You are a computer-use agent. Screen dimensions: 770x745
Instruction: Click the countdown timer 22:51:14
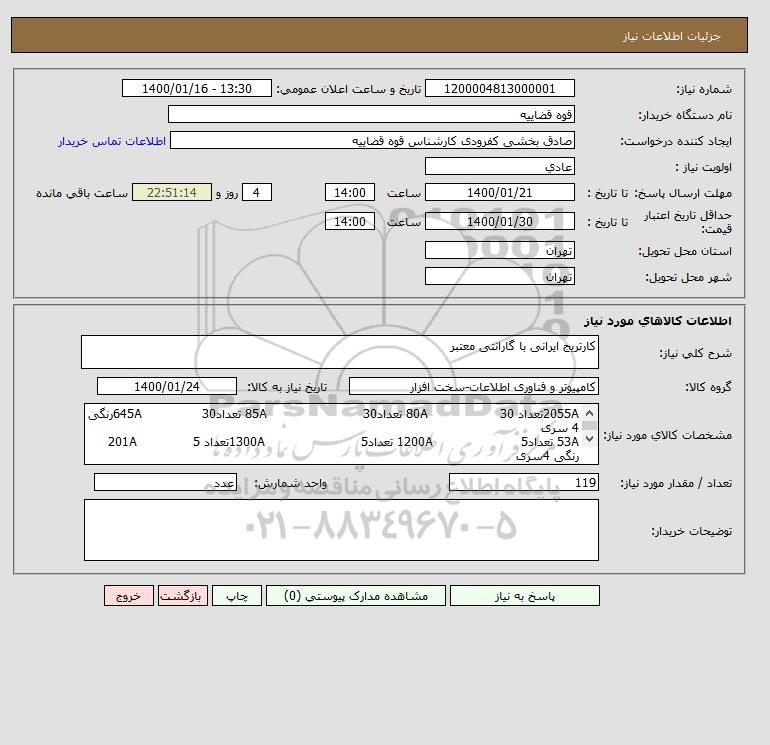coord(172,193)
